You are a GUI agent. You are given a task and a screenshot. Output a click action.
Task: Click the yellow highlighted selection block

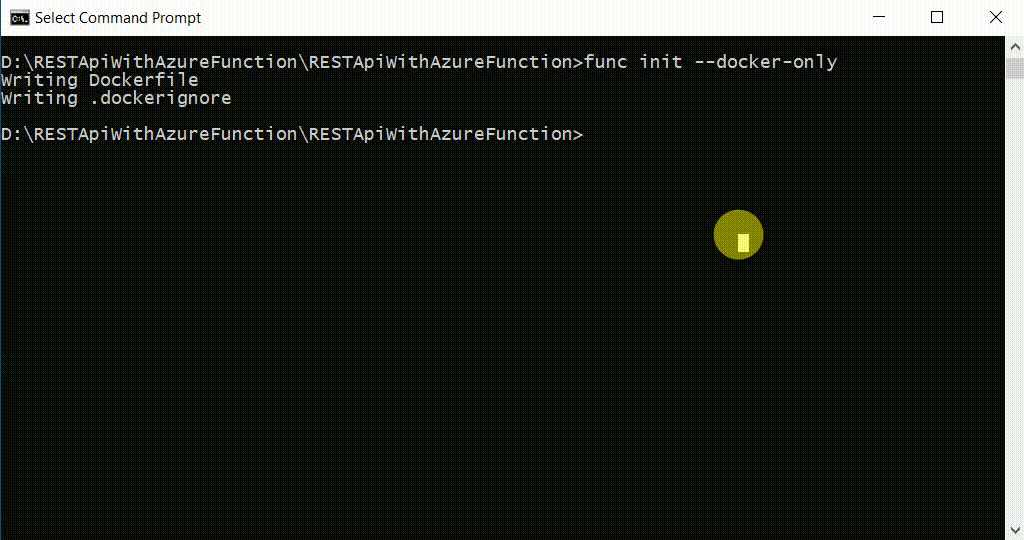coord(743,241)
